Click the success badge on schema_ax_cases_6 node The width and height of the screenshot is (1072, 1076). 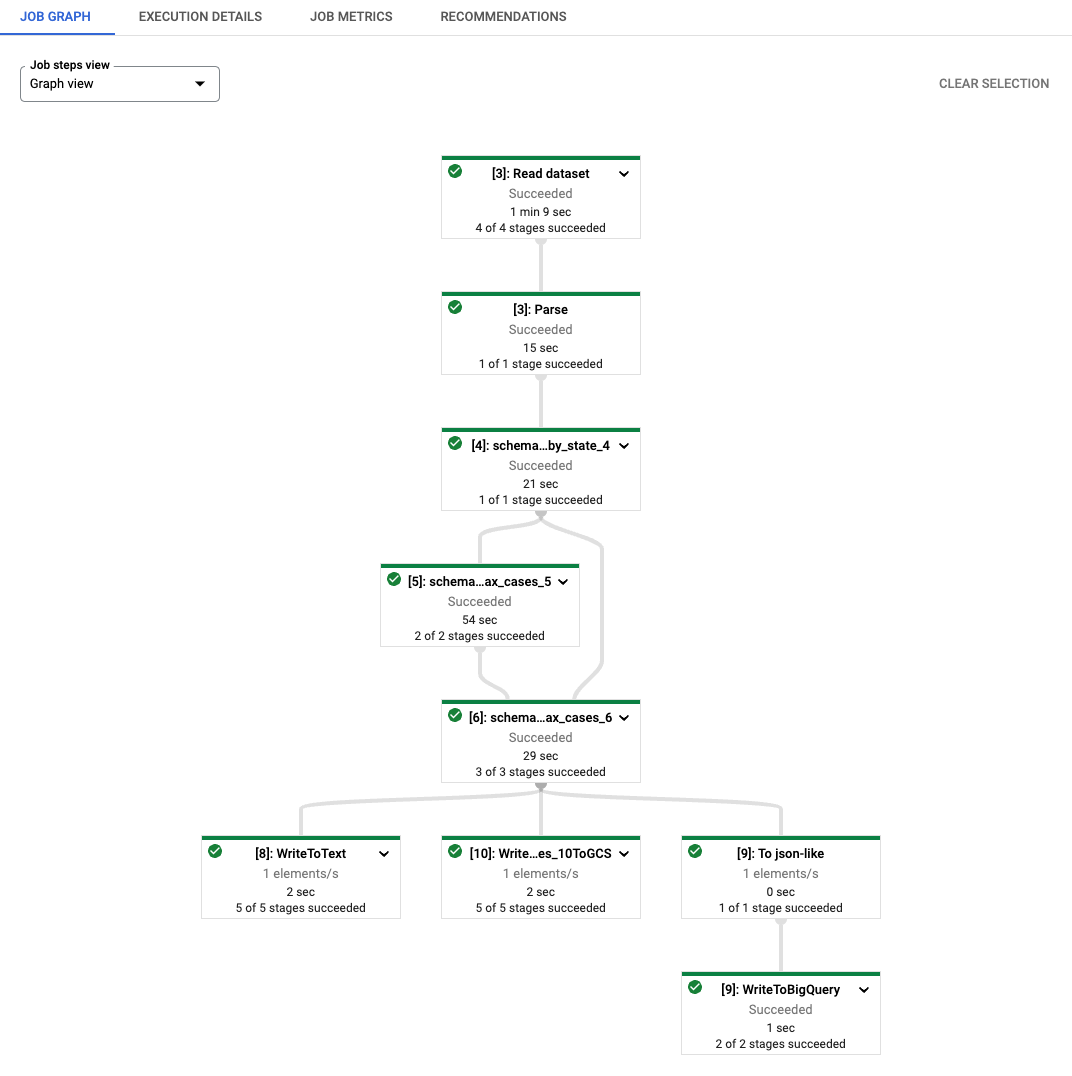click(455, 715)
